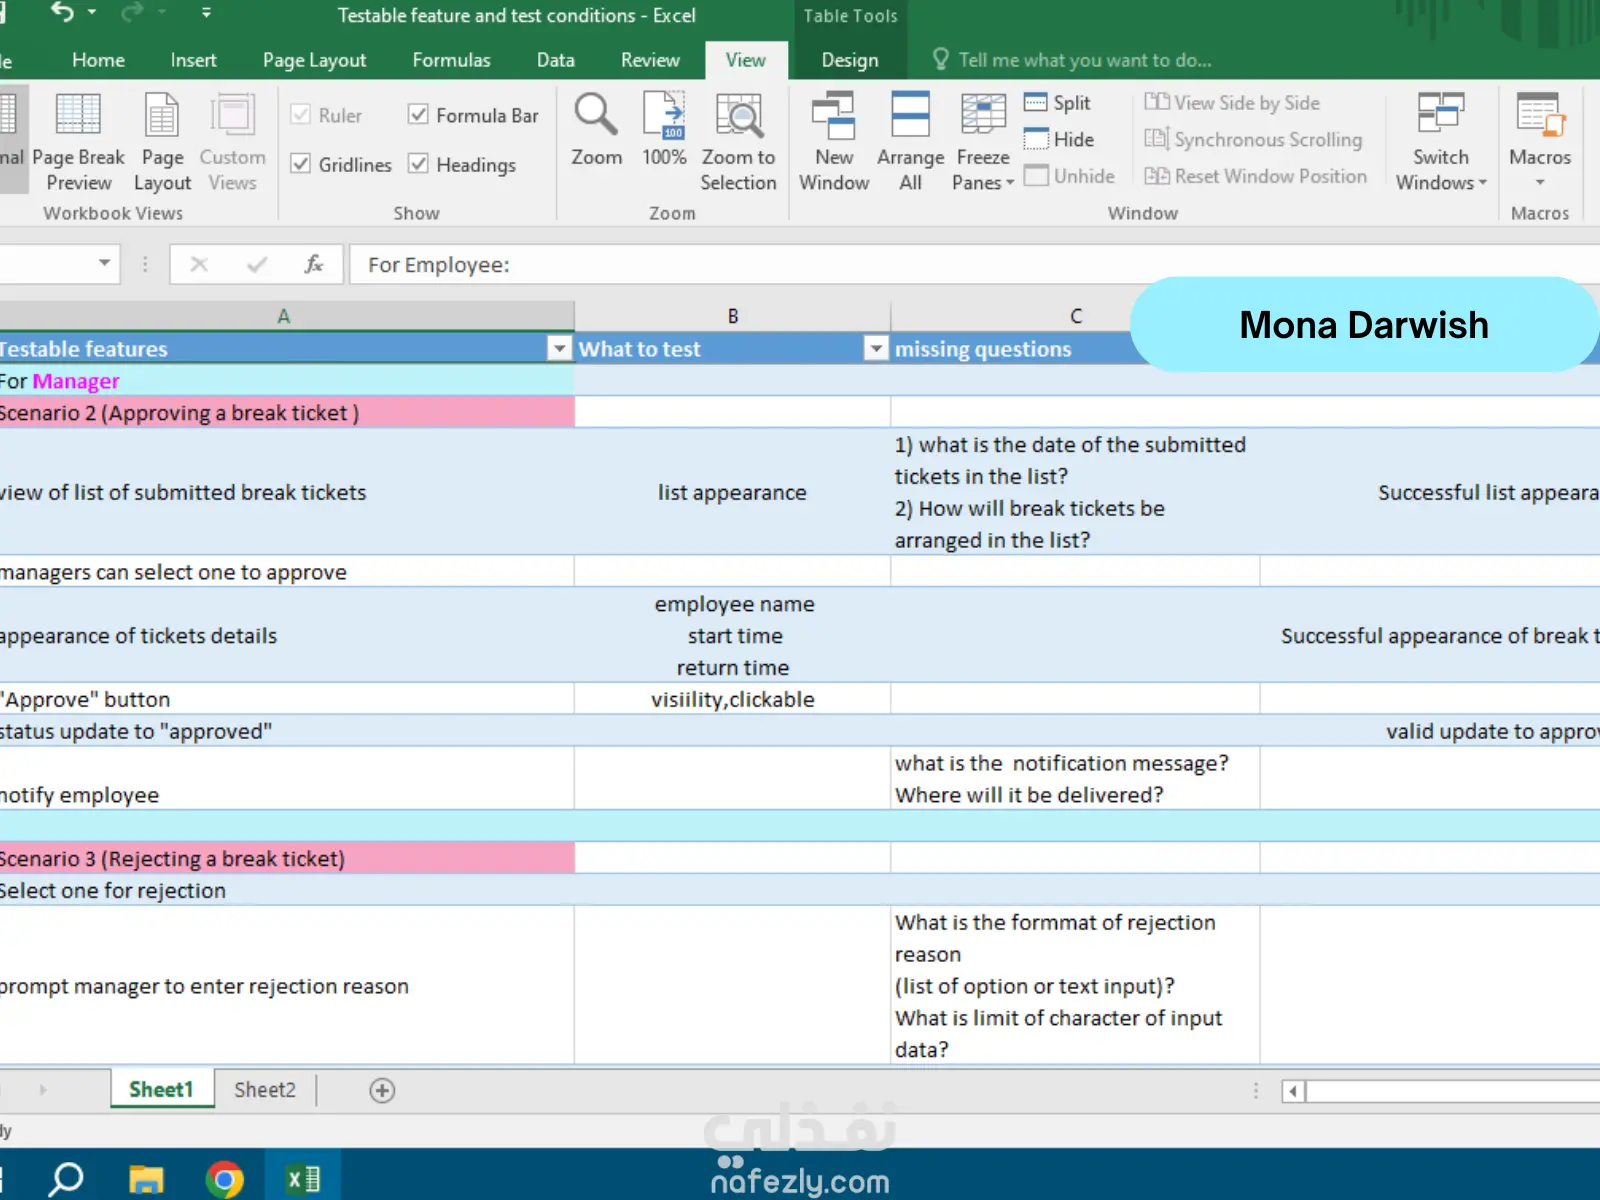The width and height of the screenshot is (1600, 1200).
Task: Open Testable features filter dropdown
Action: [559, 348]
